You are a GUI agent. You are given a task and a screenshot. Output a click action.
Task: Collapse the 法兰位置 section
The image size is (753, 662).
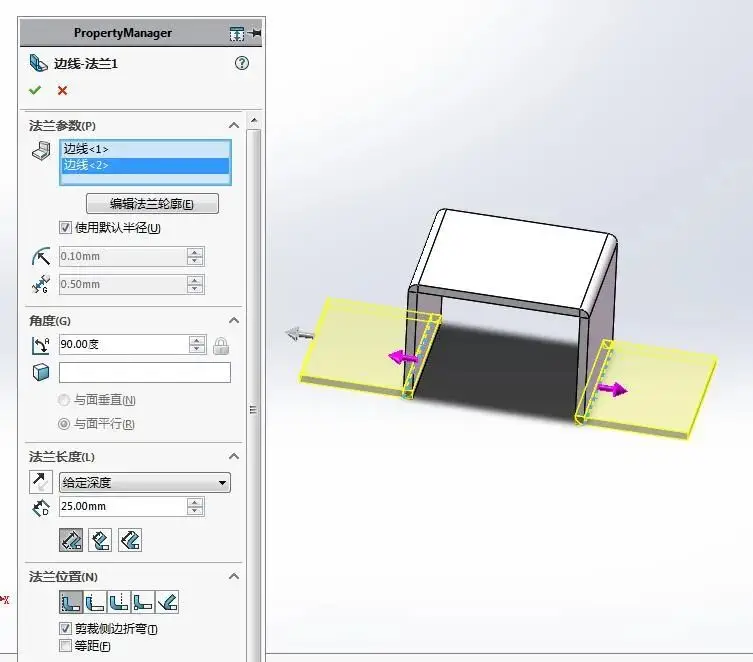[234, 576]
